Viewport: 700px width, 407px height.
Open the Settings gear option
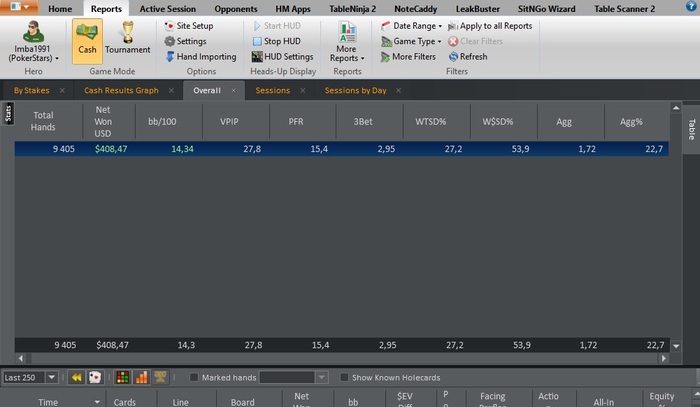click(x=185, y=41)
